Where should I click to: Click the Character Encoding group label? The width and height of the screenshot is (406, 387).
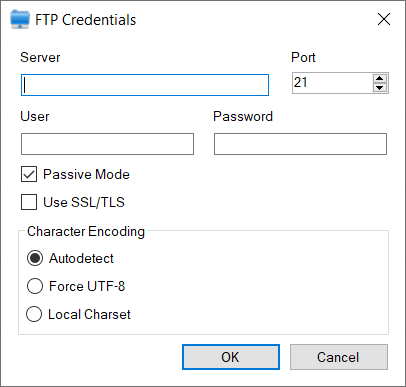pos(86,231)
